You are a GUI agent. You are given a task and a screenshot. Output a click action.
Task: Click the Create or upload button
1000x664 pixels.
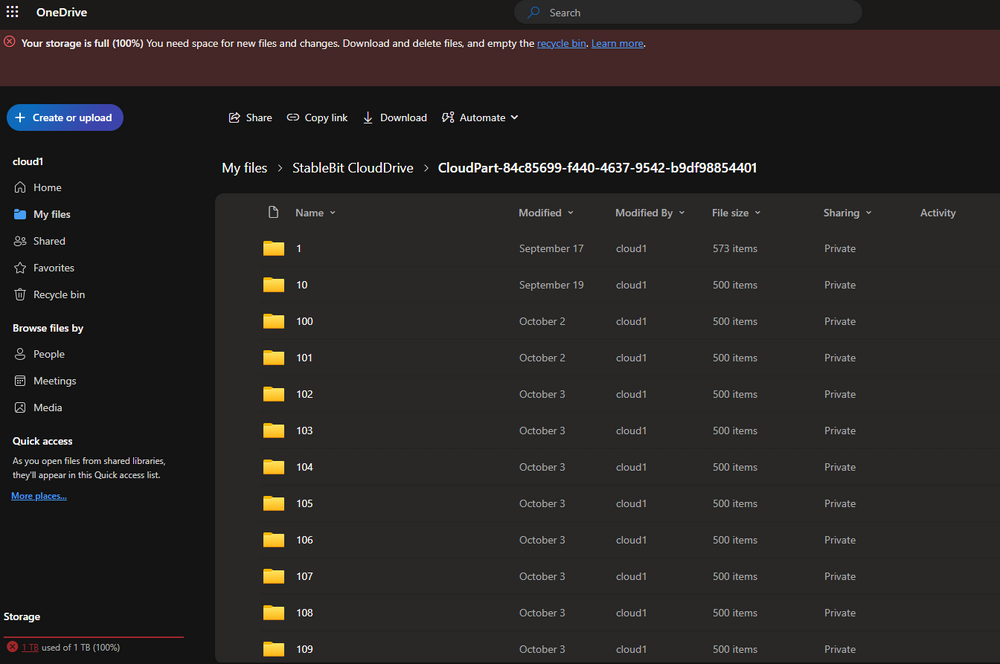point(64,117)
